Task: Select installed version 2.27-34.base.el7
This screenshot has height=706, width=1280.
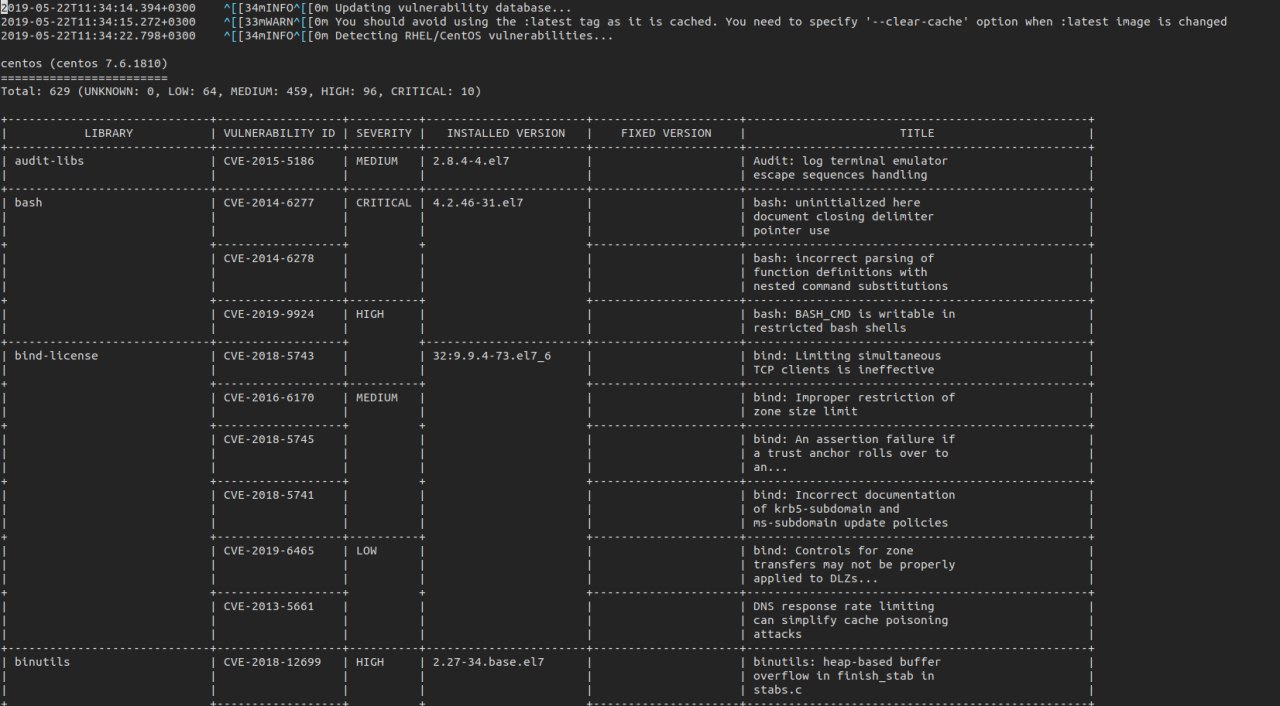Action: pos(488,662)
